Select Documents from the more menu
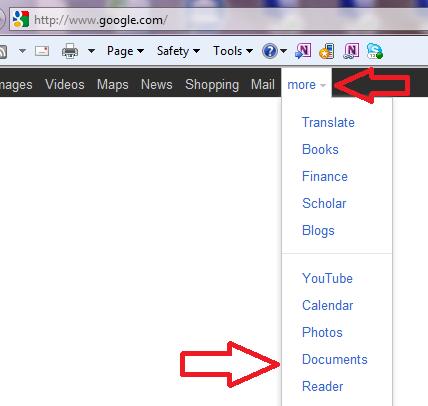This screenshot has height=406, width=428. [335, 359]
